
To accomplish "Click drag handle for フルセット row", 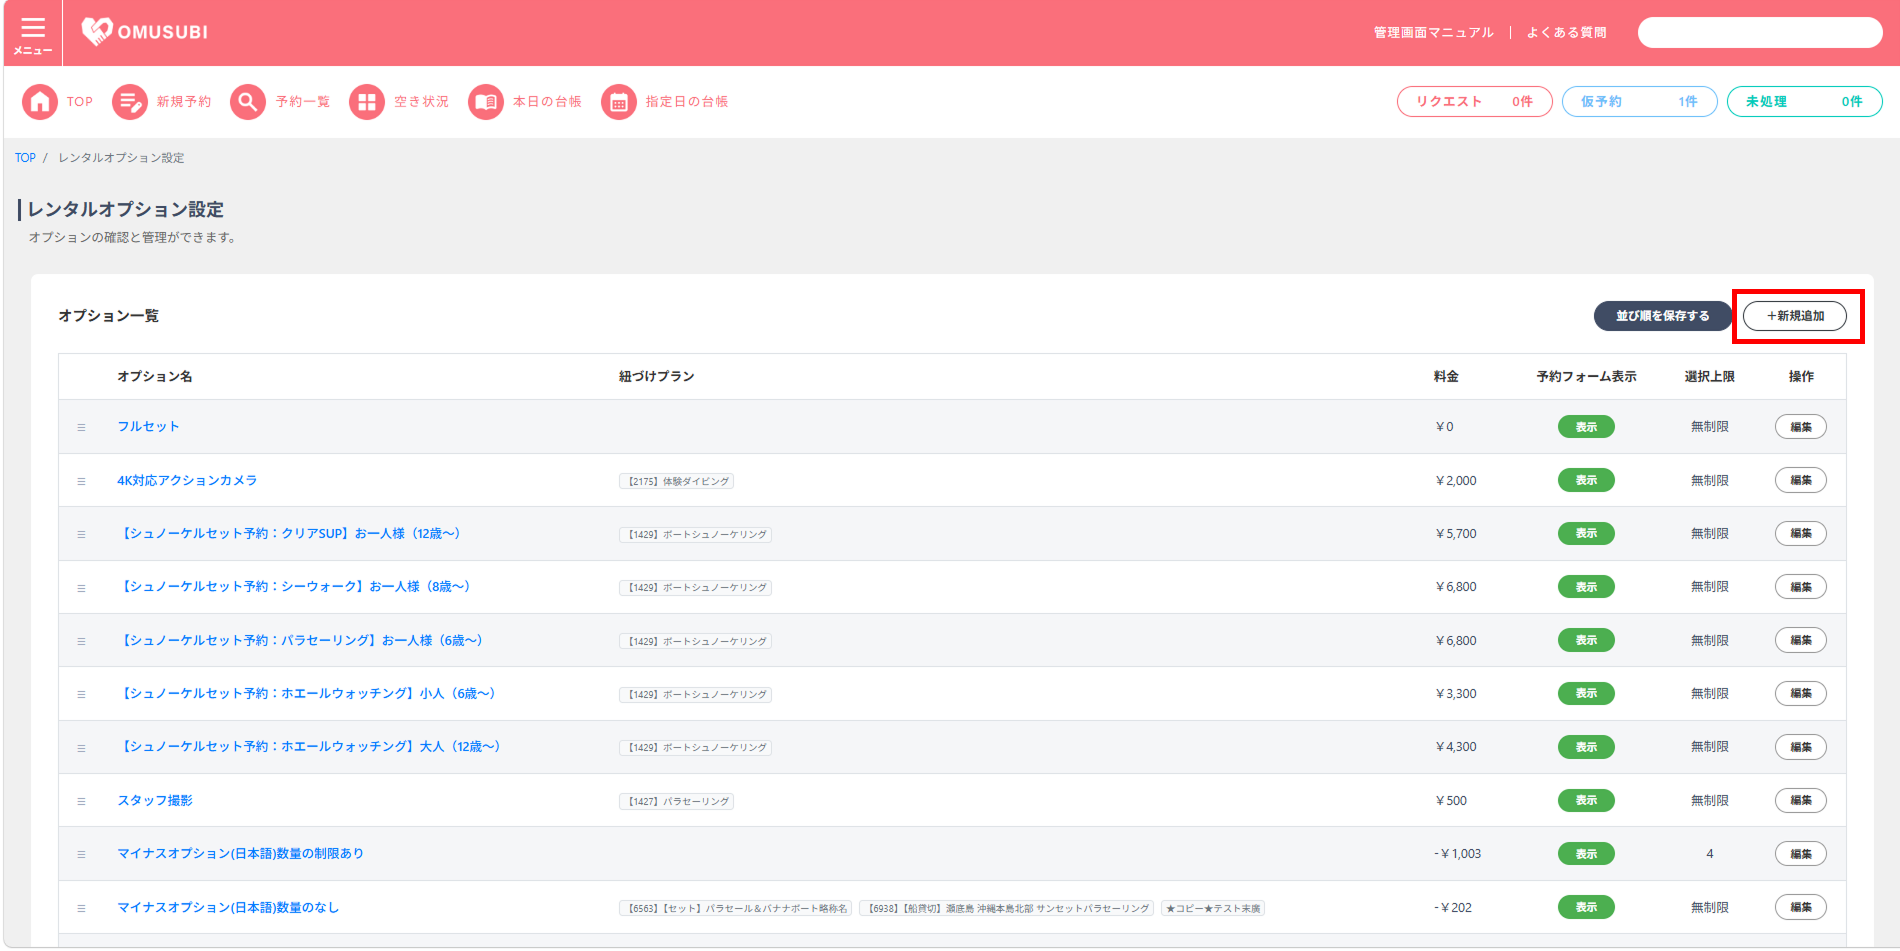I will [82, 427].
